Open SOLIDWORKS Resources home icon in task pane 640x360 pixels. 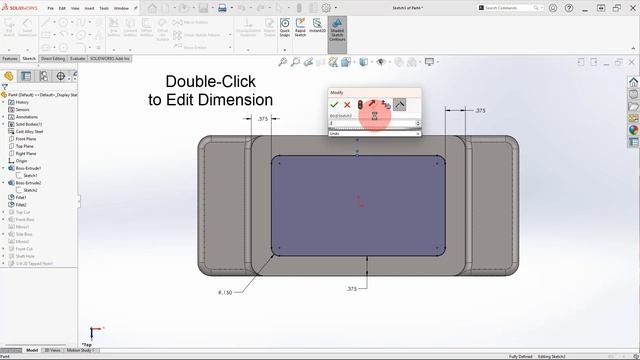click(633, 82)
